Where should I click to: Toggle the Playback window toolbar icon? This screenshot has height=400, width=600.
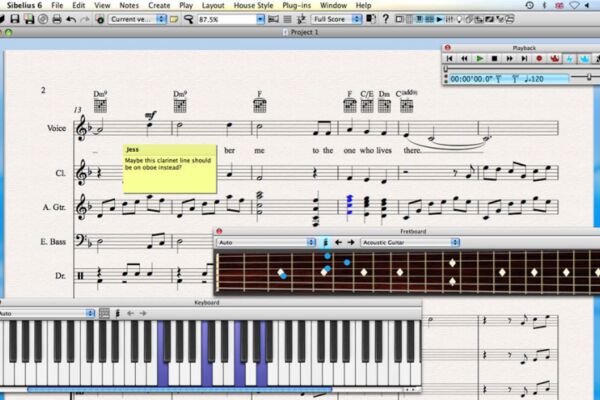[x=439, y=19]
